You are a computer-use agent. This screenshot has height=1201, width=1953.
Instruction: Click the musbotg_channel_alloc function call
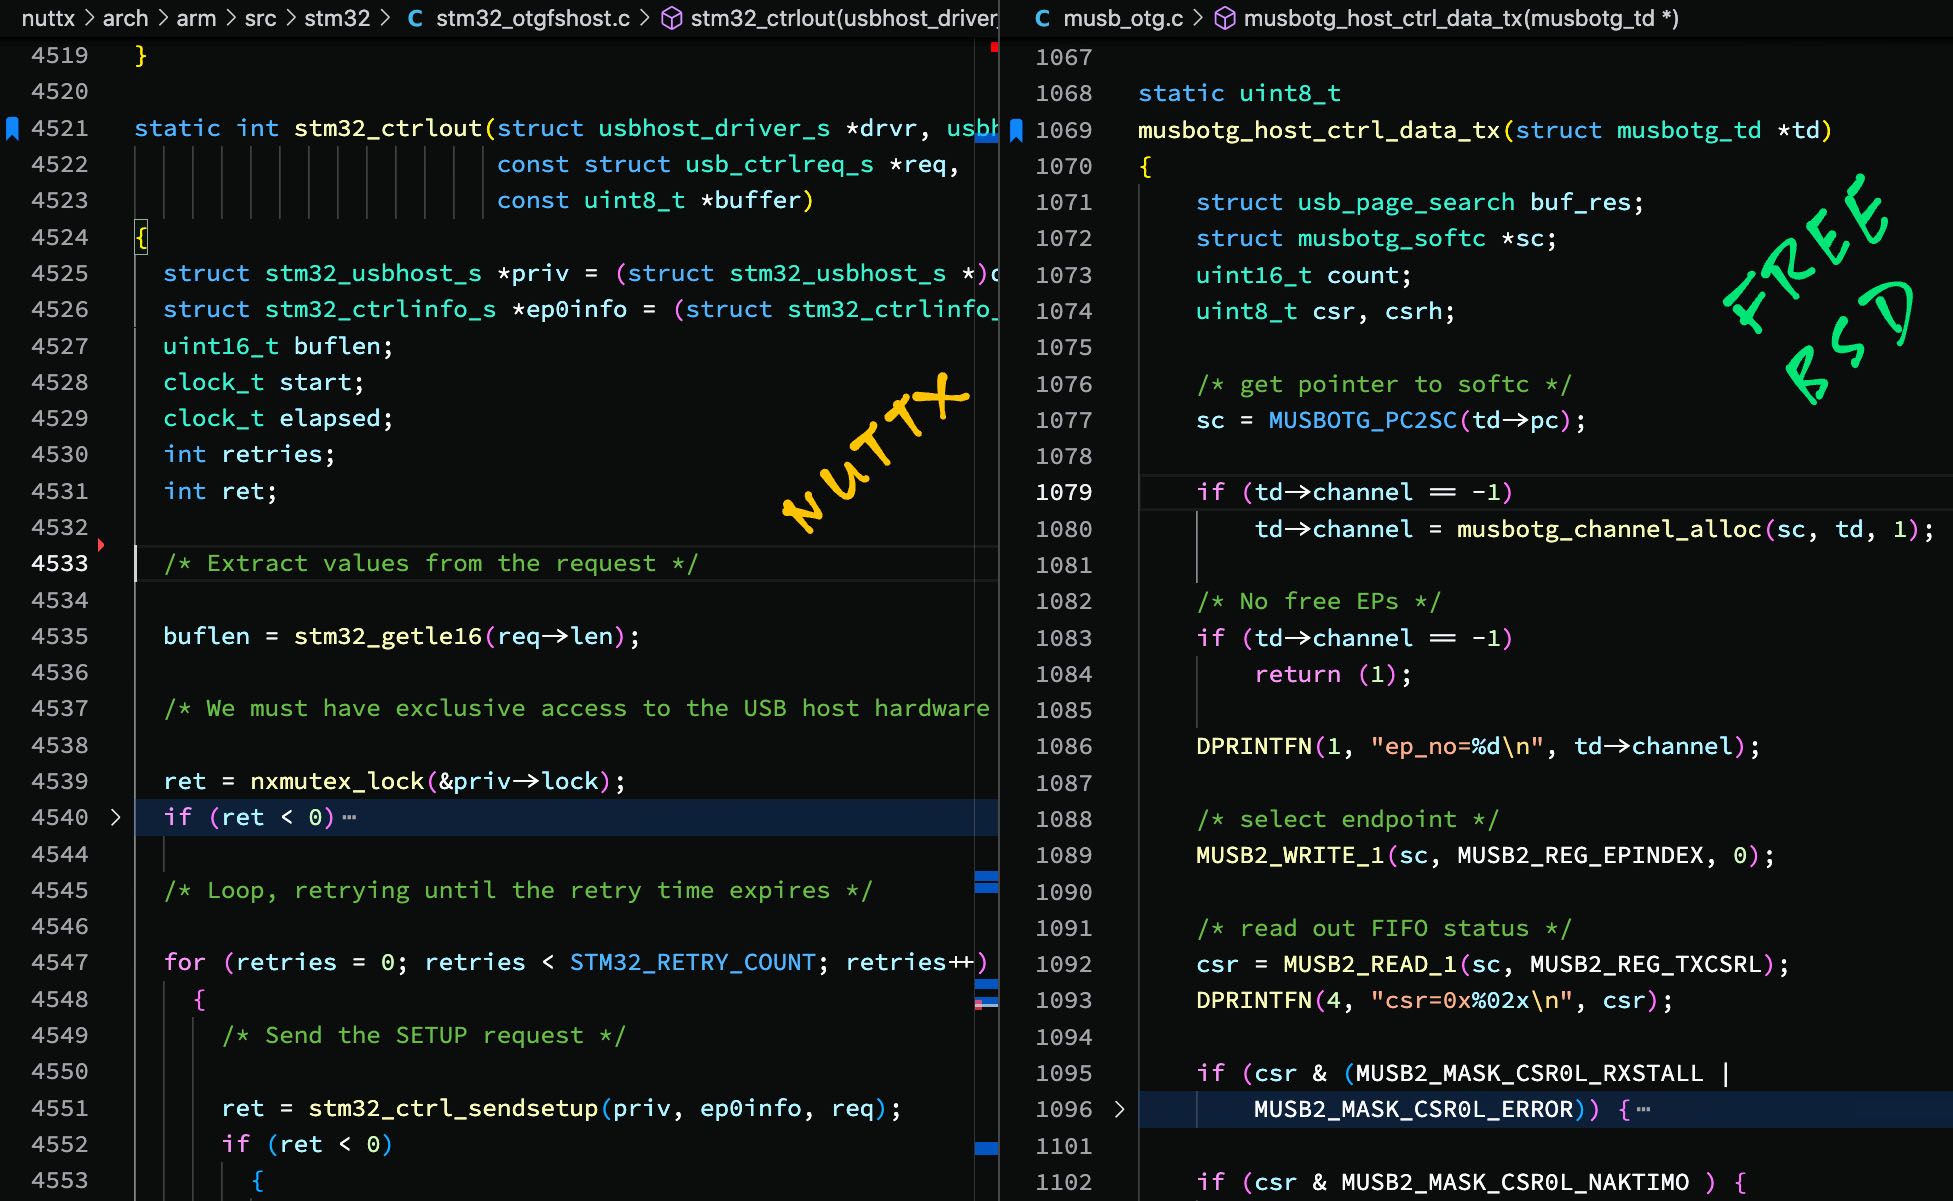(1609, 529)
